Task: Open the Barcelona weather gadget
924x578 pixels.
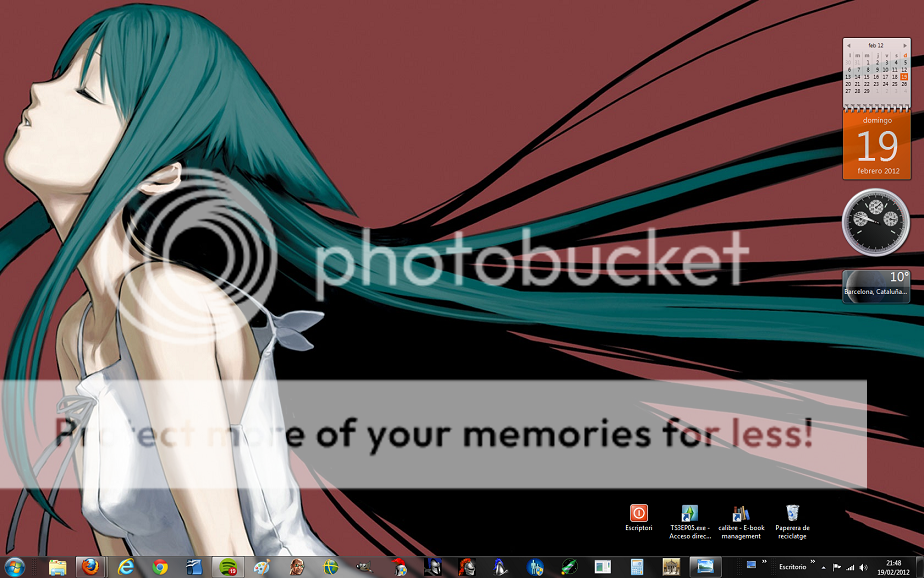Action: click(x=876, y=286)
